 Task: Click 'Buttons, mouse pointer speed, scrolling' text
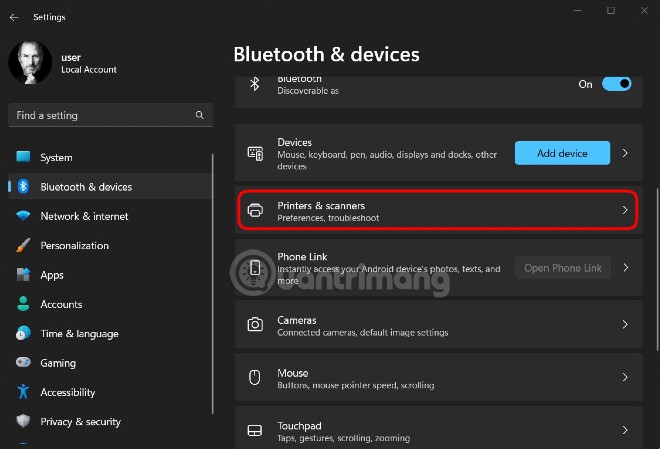pyautogui.click(x=356, y=385)
